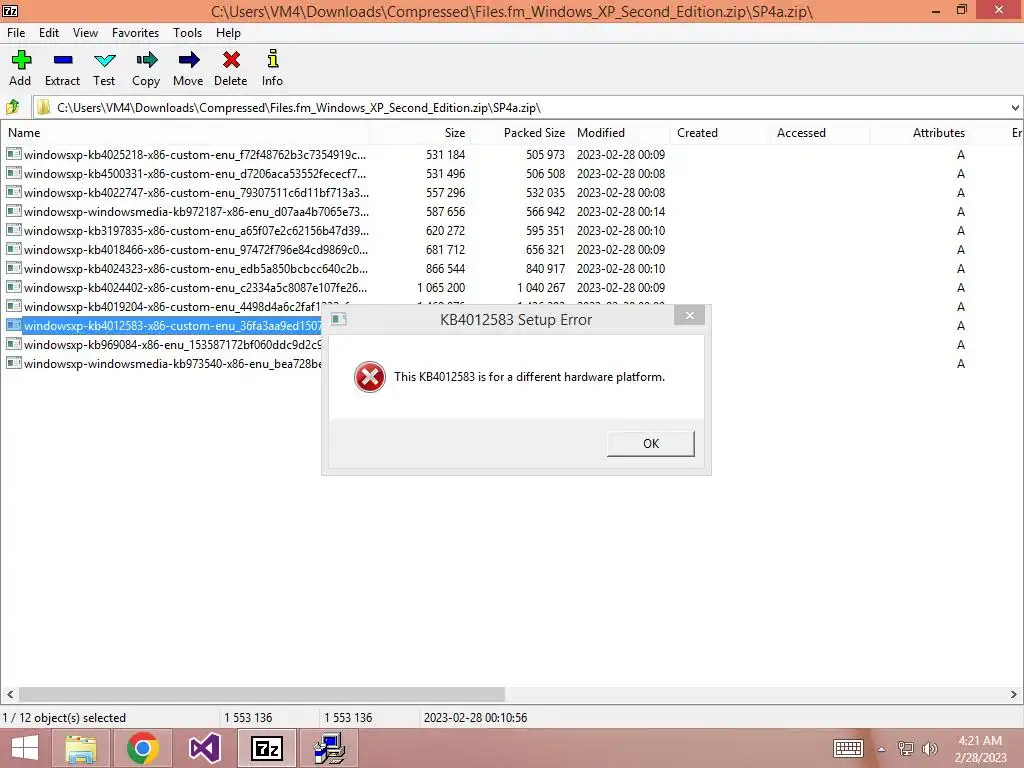Open the Edit menu
This screenshot has width=1024, height=768.
click(49, 33)
